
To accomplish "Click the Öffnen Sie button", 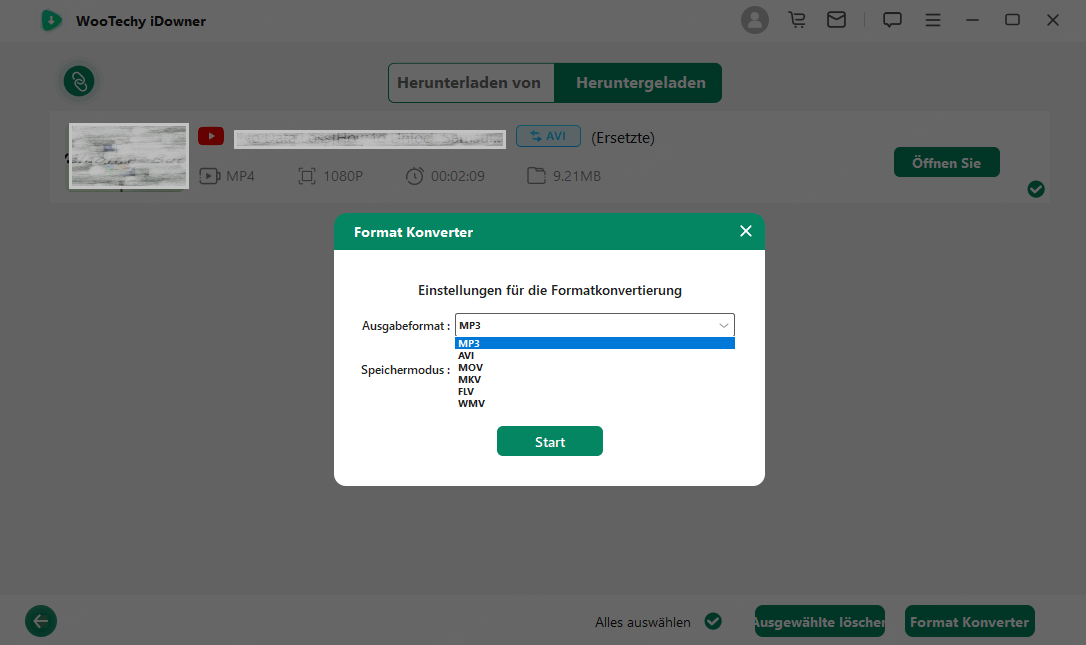I will (946, 163).
